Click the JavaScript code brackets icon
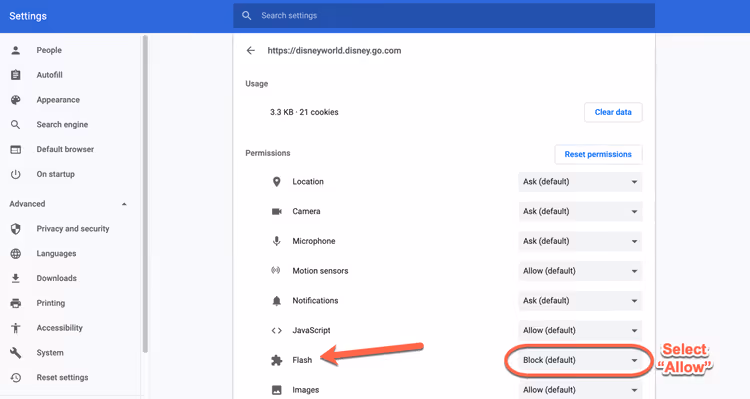The height and width of the screenshot is (399, 750). point(276,331)
